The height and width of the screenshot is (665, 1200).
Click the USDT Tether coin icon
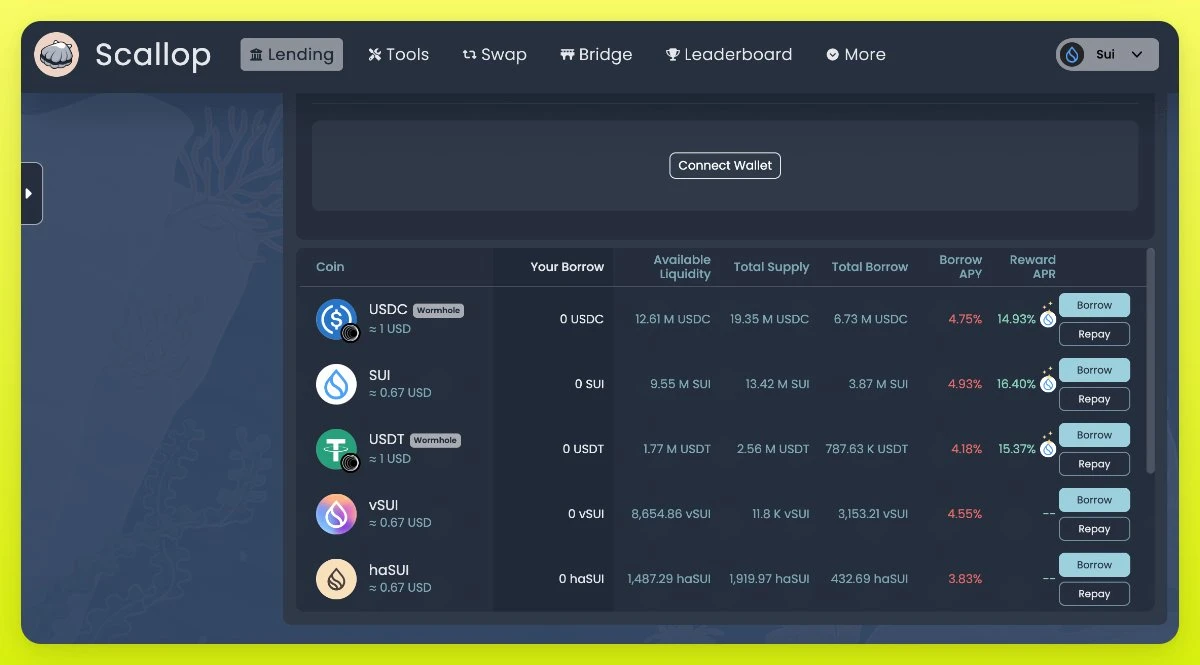point(336,449)
